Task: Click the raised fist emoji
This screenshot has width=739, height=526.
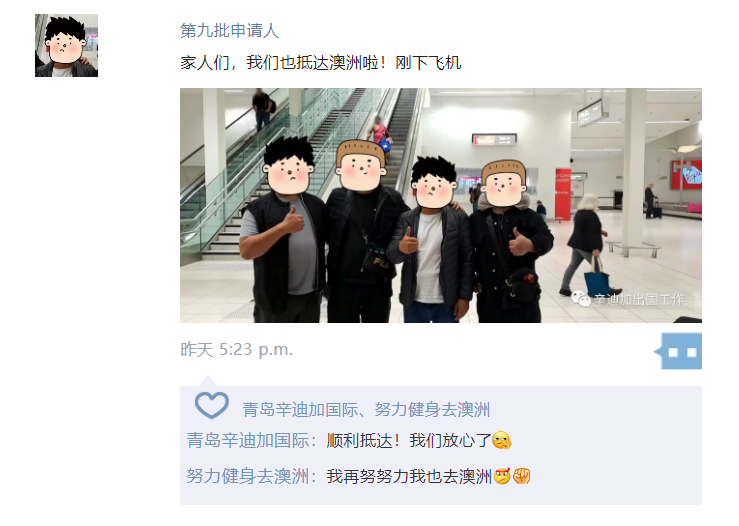Action: tap(522, 476)
